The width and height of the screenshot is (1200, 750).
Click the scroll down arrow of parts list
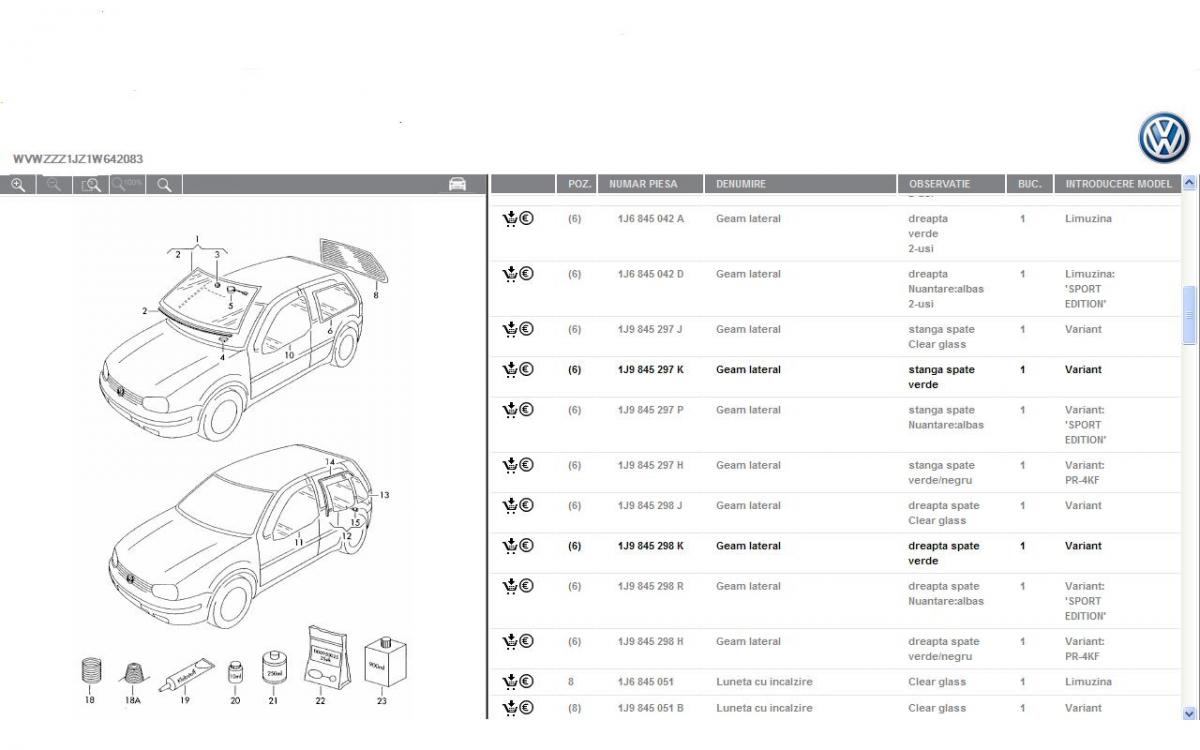(1189, 712)
